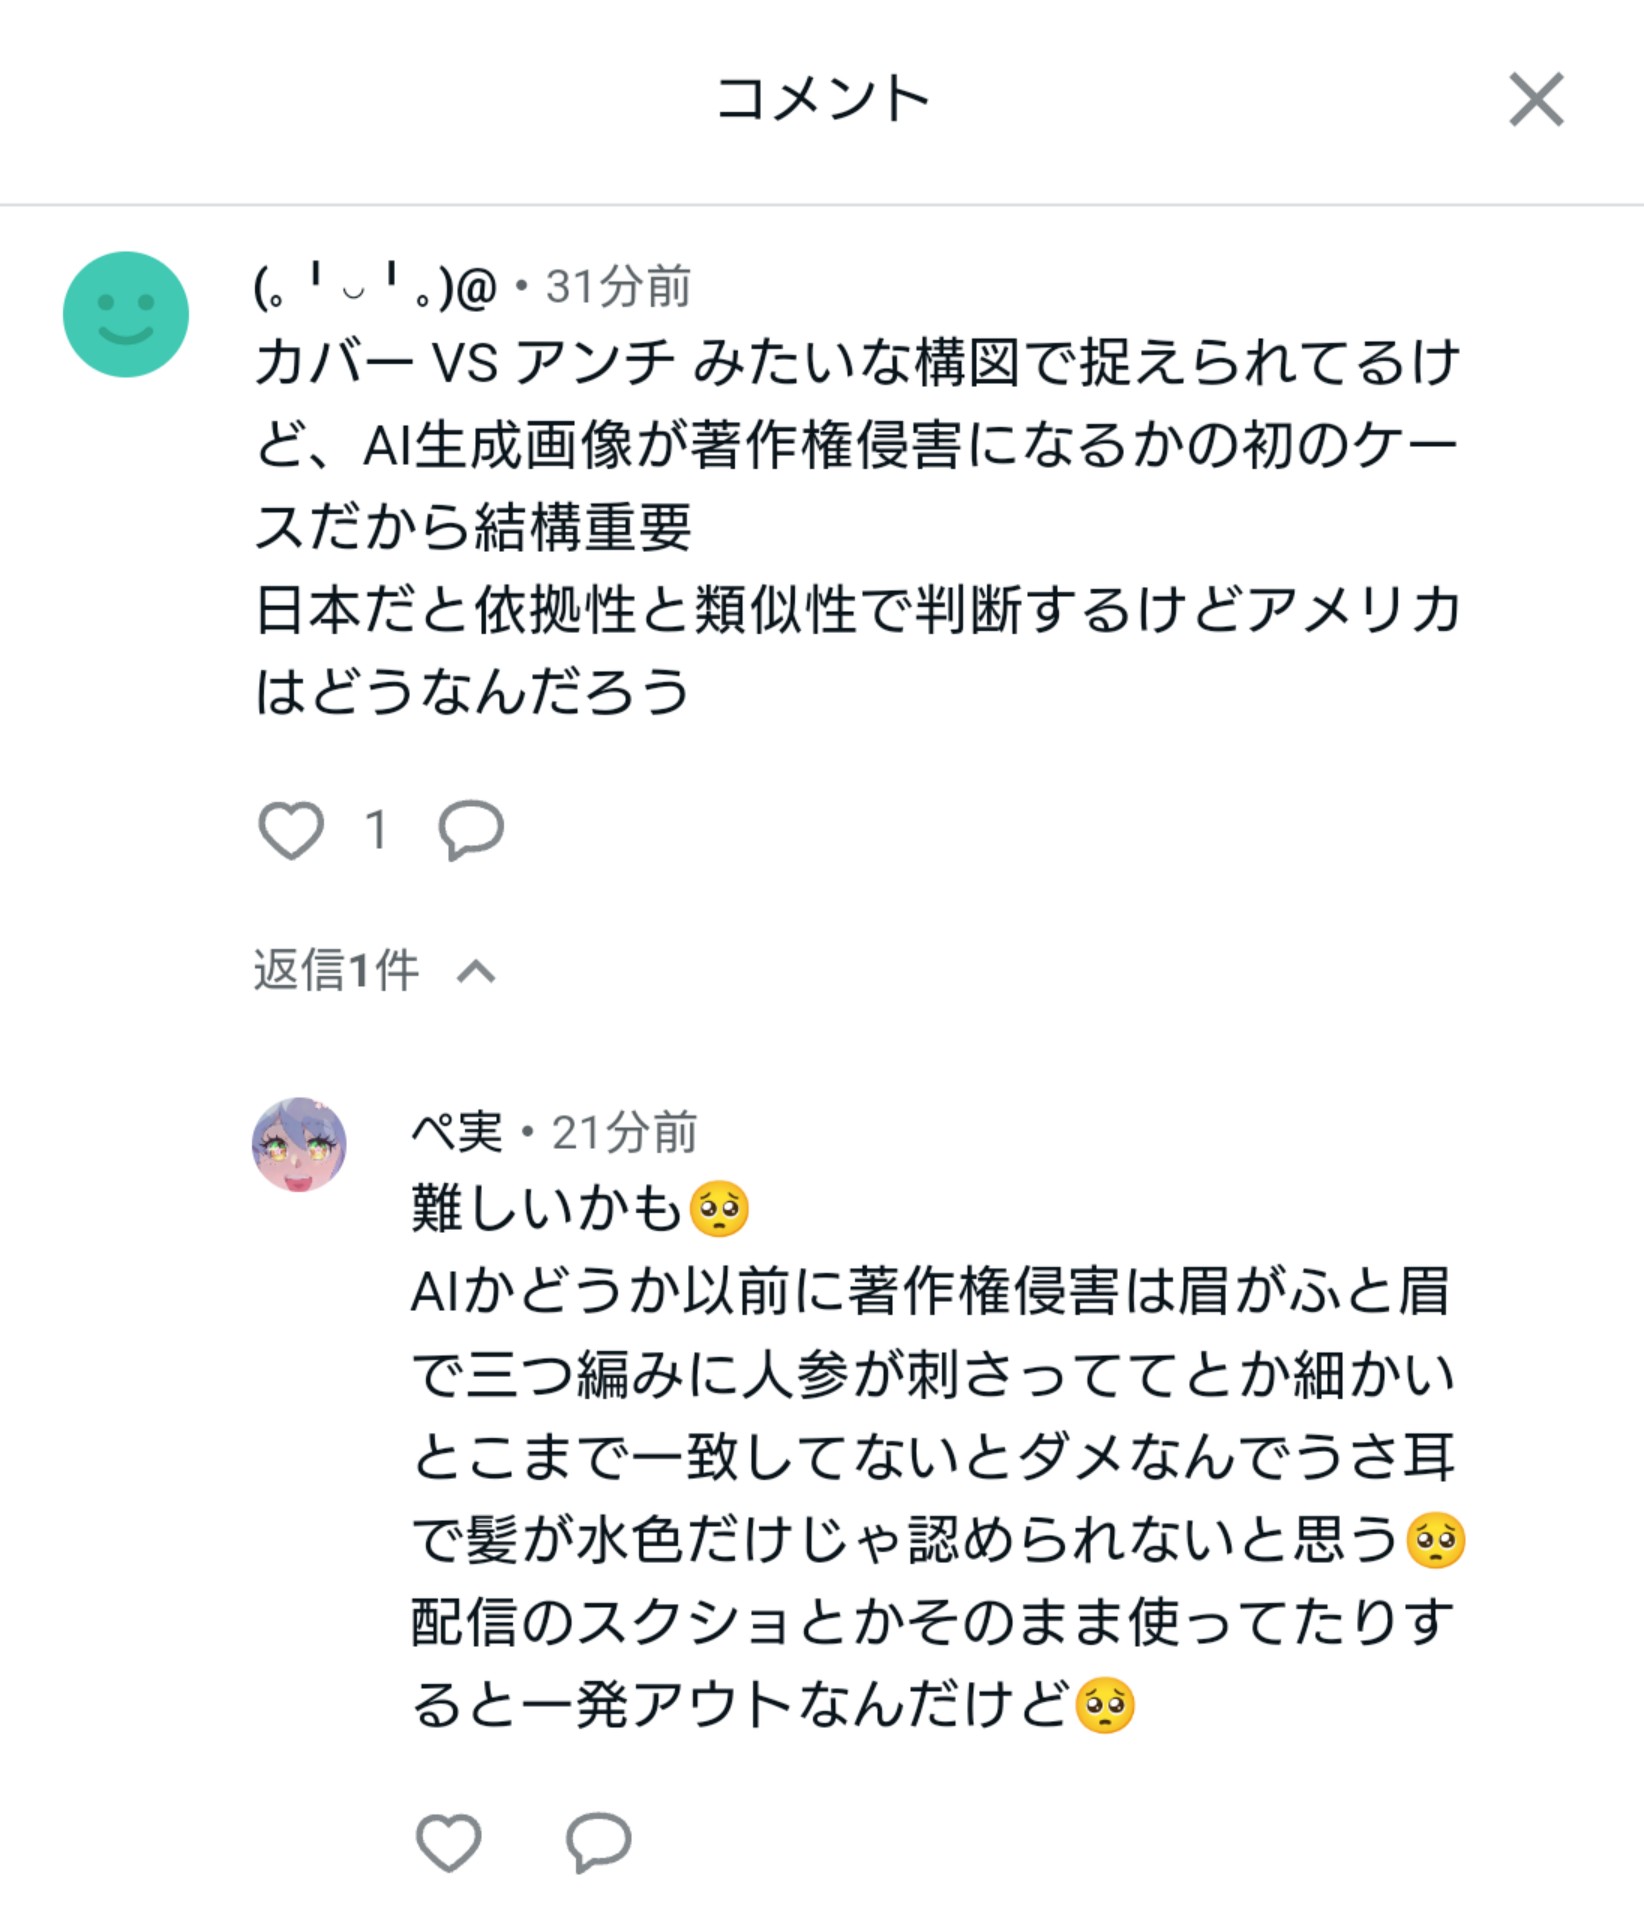Viewport: 1644px width, 1906px height.
Task: Open the green smiley avatar profile
Action: (126, 314)
